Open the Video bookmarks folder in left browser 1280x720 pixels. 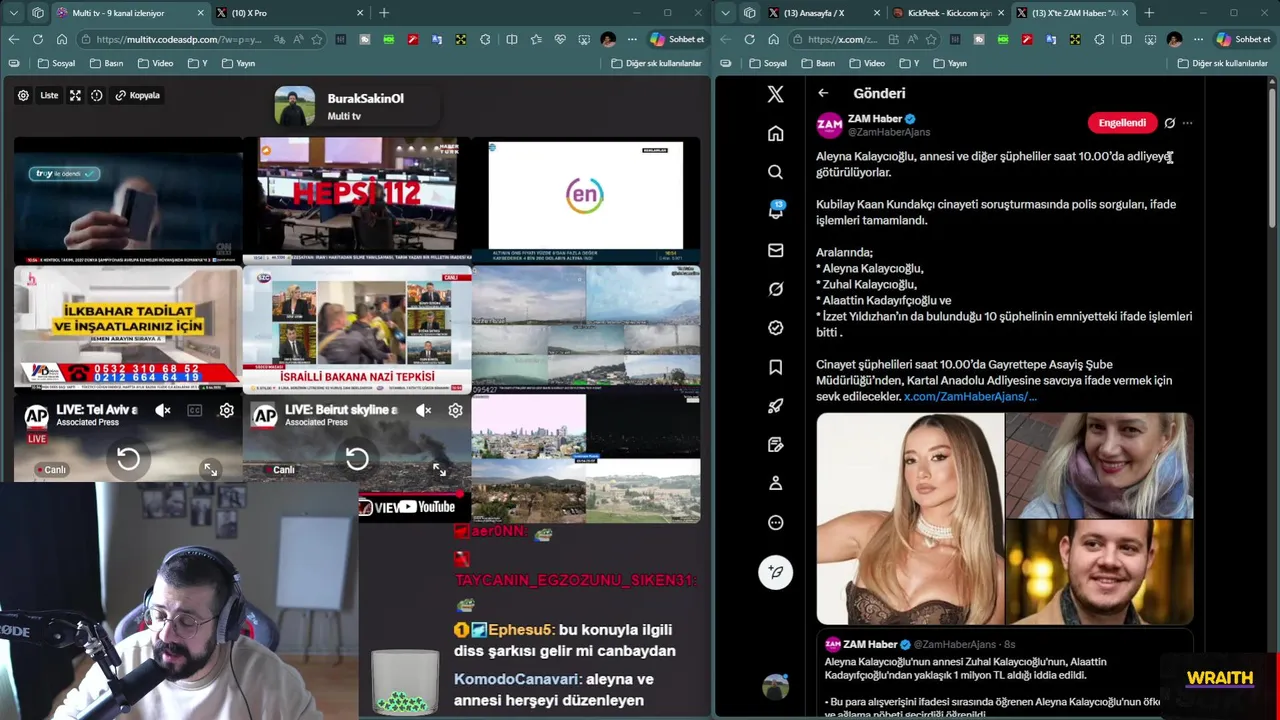(155, 63)
